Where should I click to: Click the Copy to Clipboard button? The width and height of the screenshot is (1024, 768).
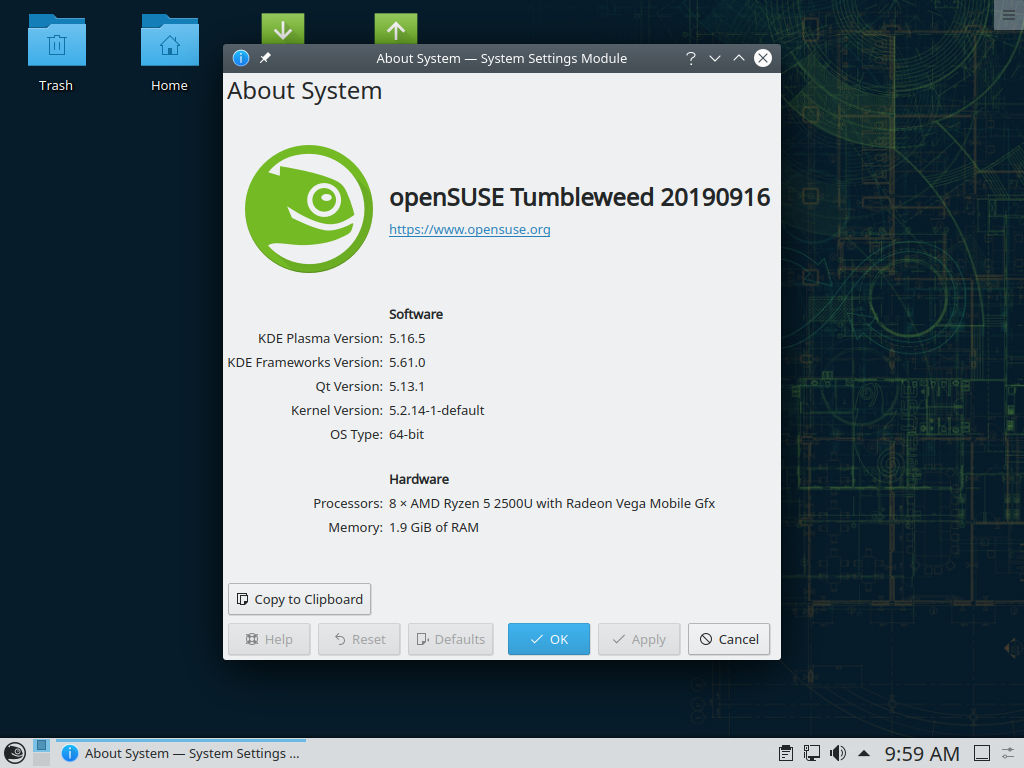pyautogui.click(x=299, y=599)
